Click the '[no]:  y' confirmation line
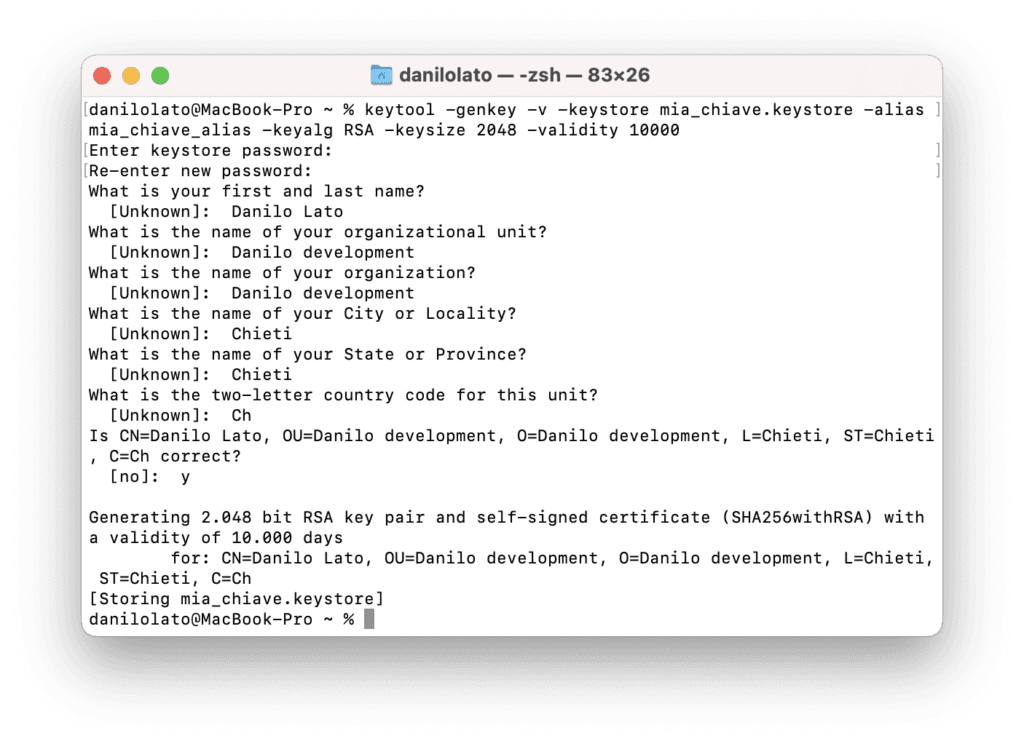The width and height of the screenshot is (1024, 744). (x=150, y=477)
